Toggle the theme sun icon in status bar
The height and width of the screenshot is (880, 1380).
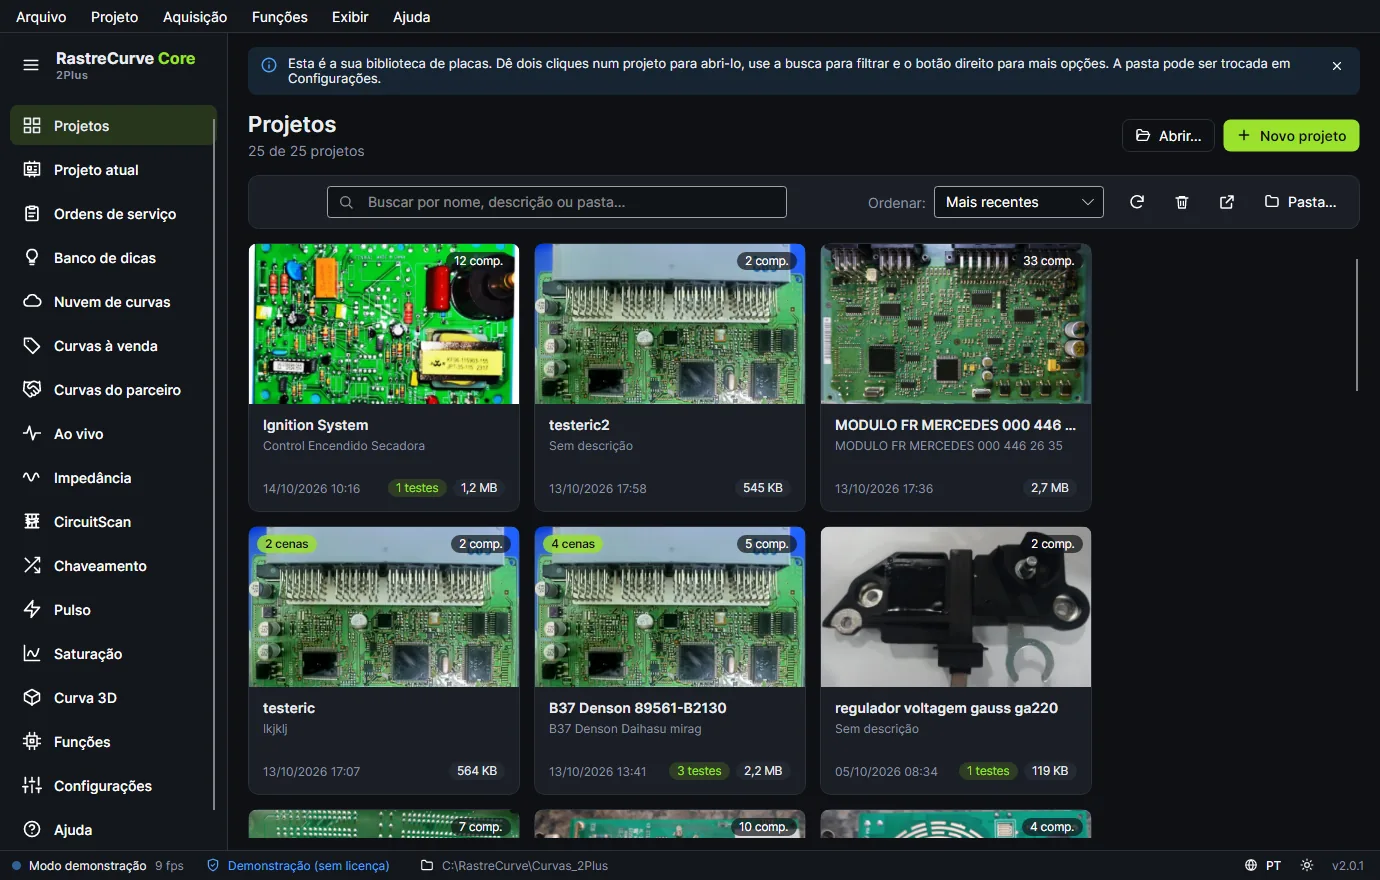click(x=1307, y=866)
